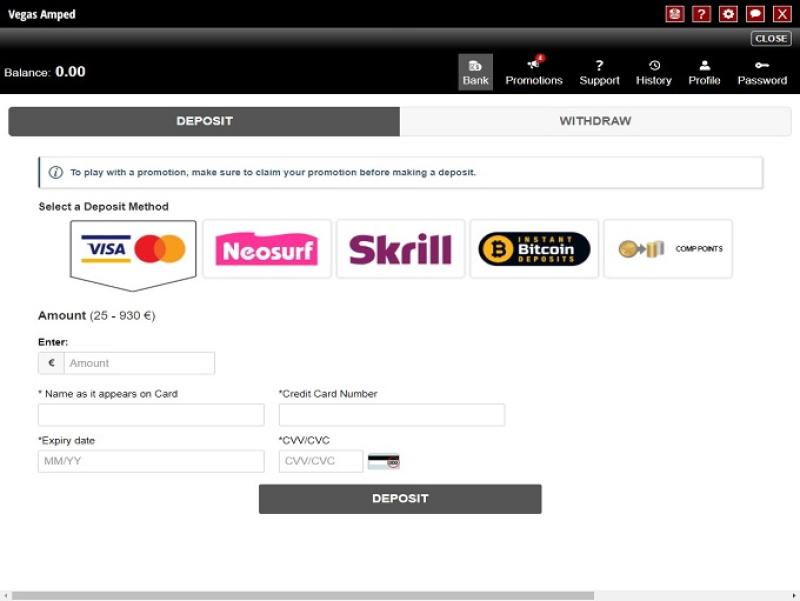Click the Credit Card Number field
The height and width of the screenshot is (601, 800).
tap(392, 415)
